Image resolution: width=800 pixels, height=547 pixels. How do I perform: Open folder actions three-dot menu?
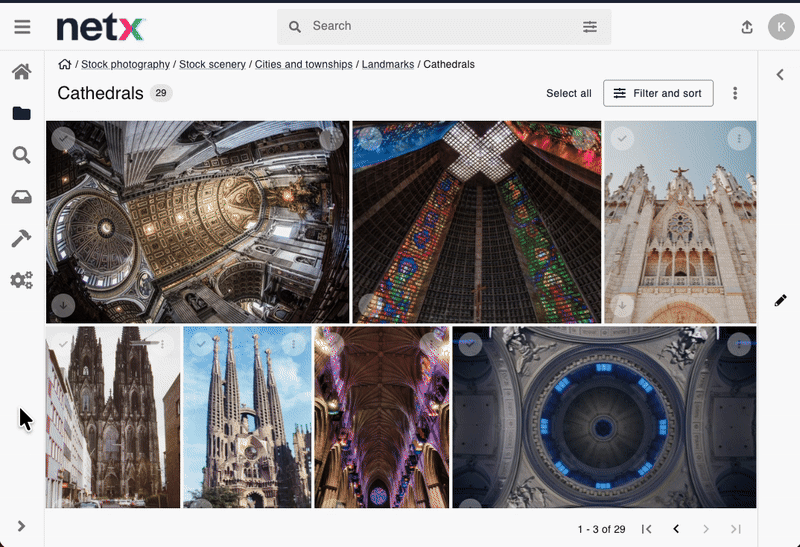coord(735,93)
